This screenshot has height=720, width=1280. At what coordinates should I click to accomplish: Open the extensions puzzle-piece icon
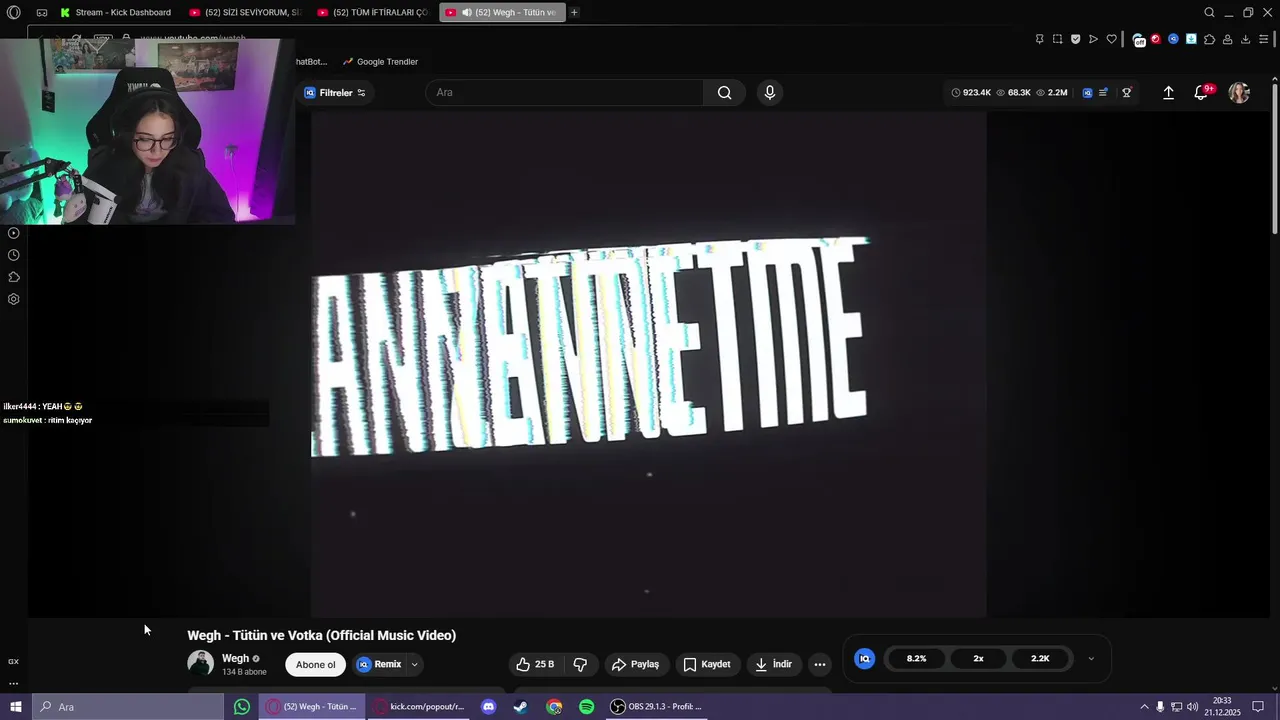pos(1209,39)
